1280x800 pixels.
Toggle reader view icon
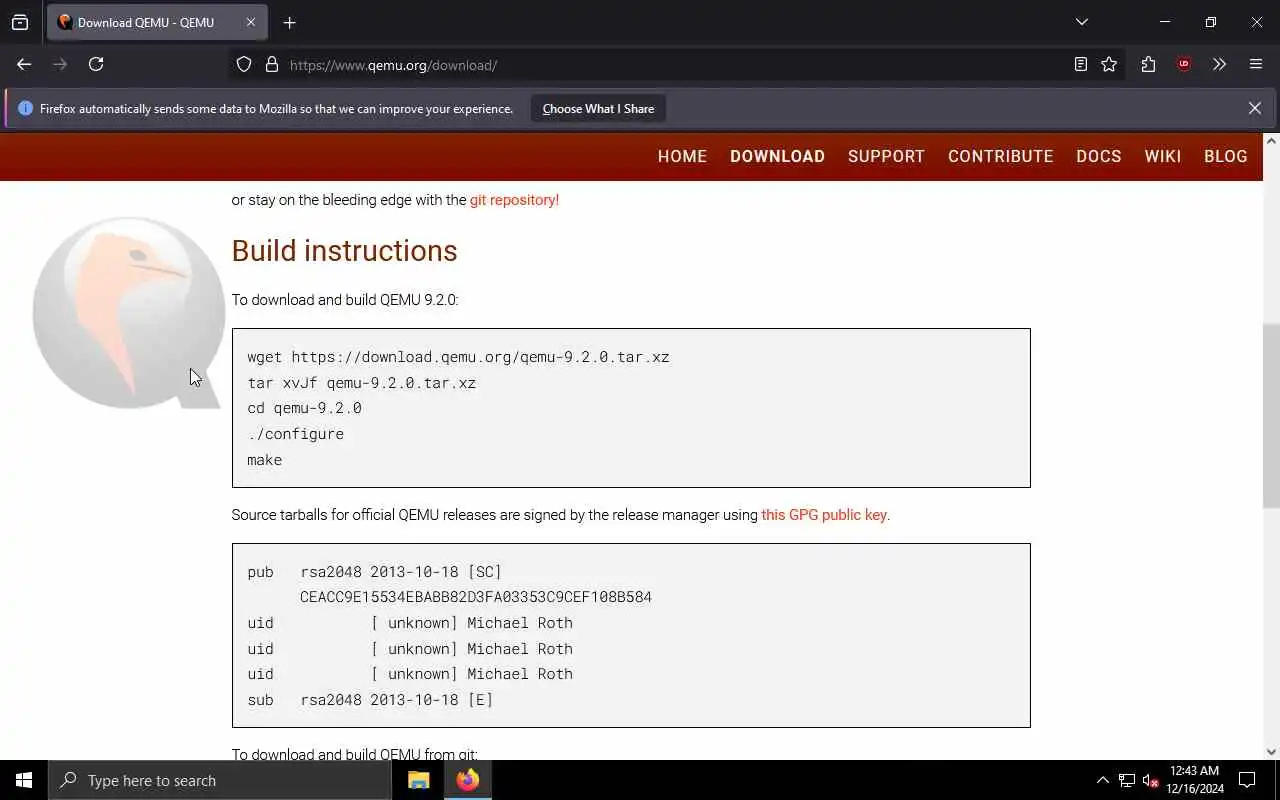[x=1080, y=64]
